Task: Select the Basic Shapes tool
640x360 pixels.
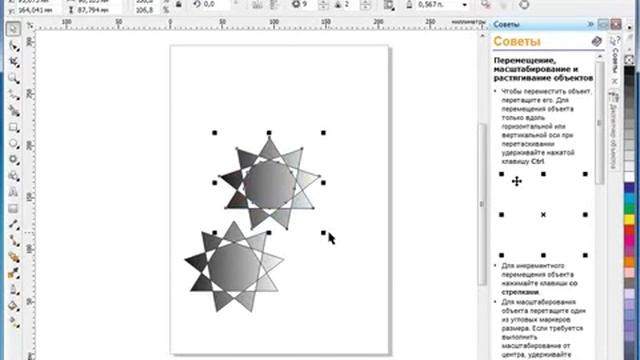Action: coord(13,176)
